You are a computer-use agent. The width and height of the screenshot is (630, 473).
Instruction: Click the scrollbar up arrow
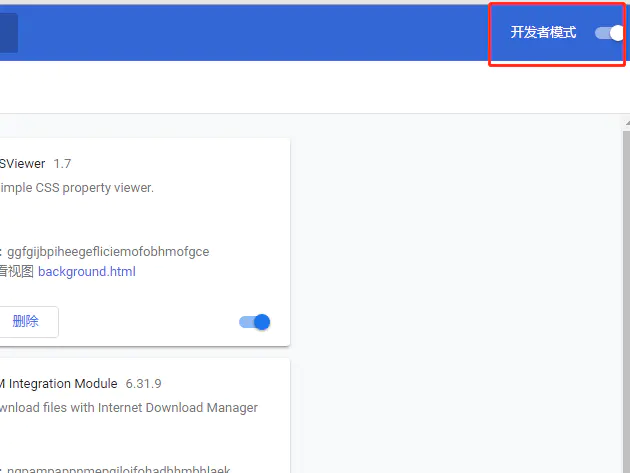[x=627, y=123]
